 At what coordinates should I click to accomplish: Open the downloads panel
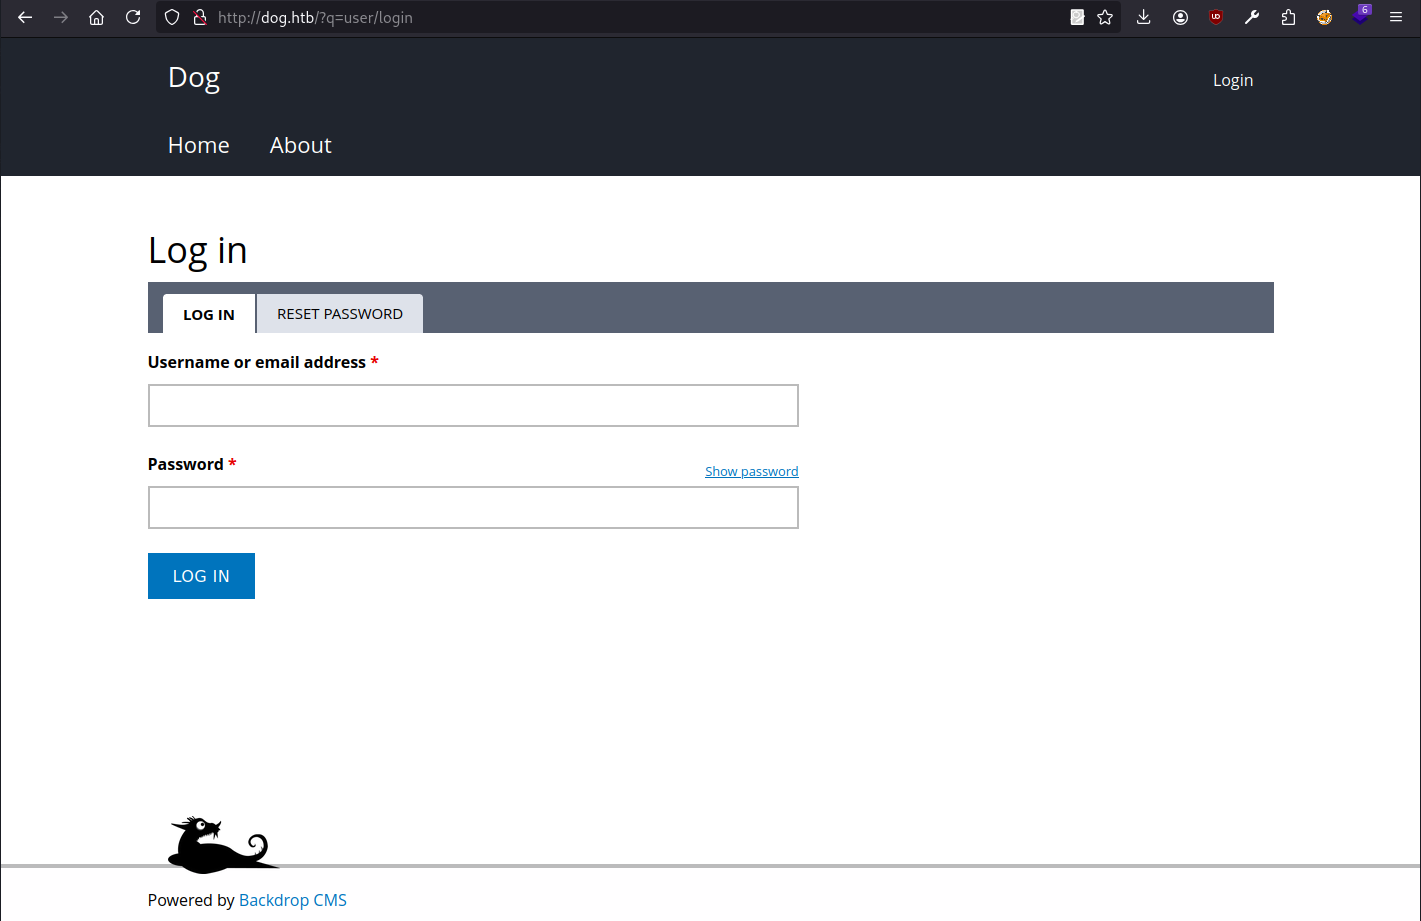click(1144, 17)
